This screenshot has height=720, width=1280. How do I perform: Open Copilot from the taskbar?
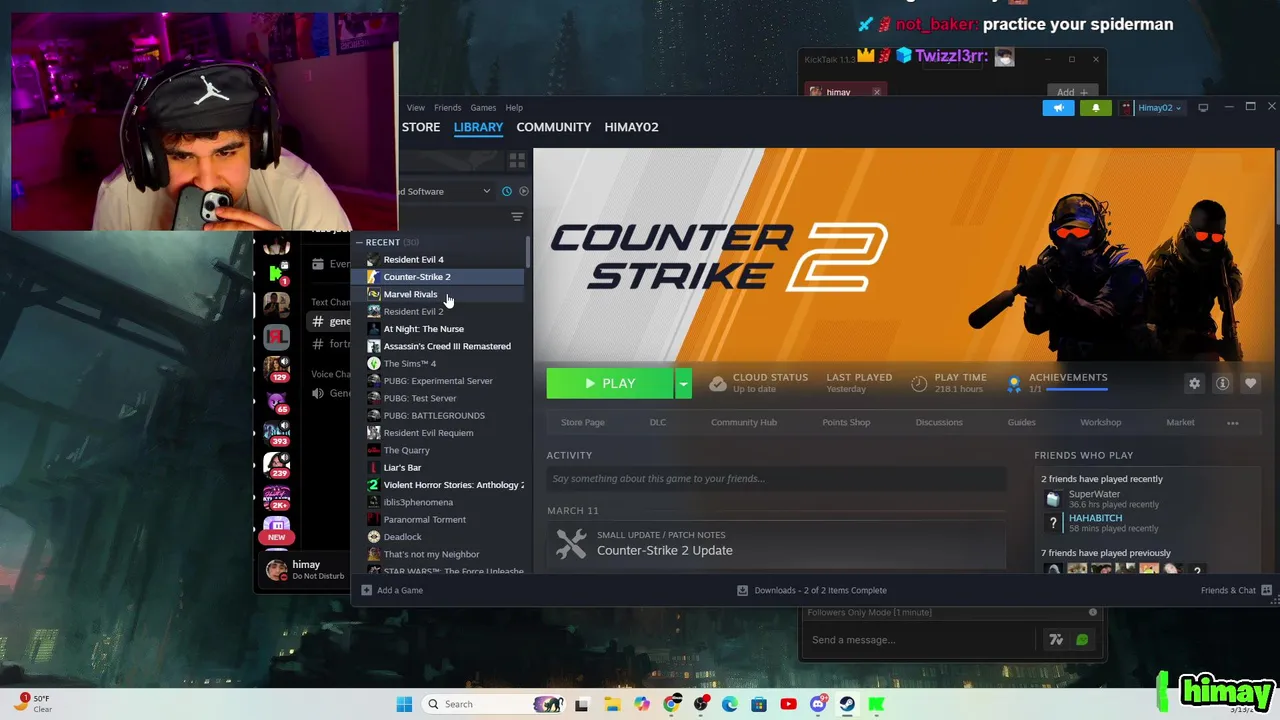pos(642,704)
